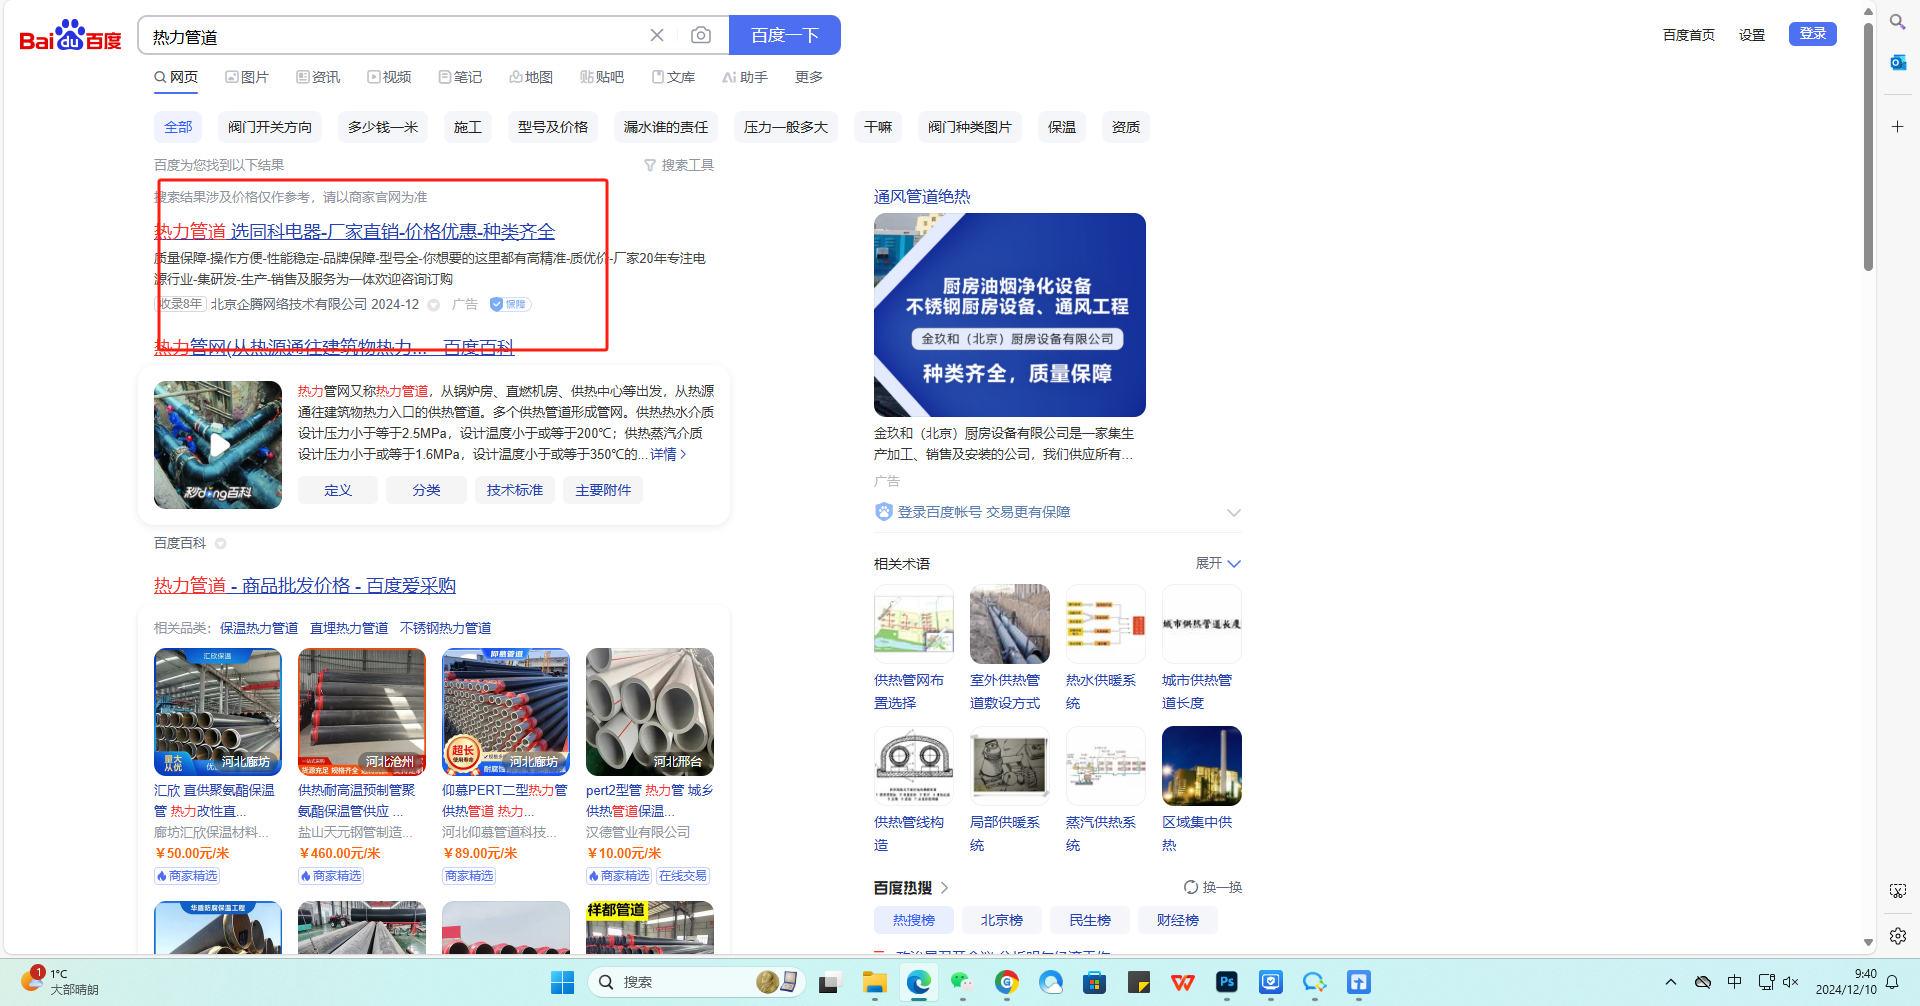Click the 热力管道 search input field
Screen dimensions: 1920x1006
tap(395, 36)
